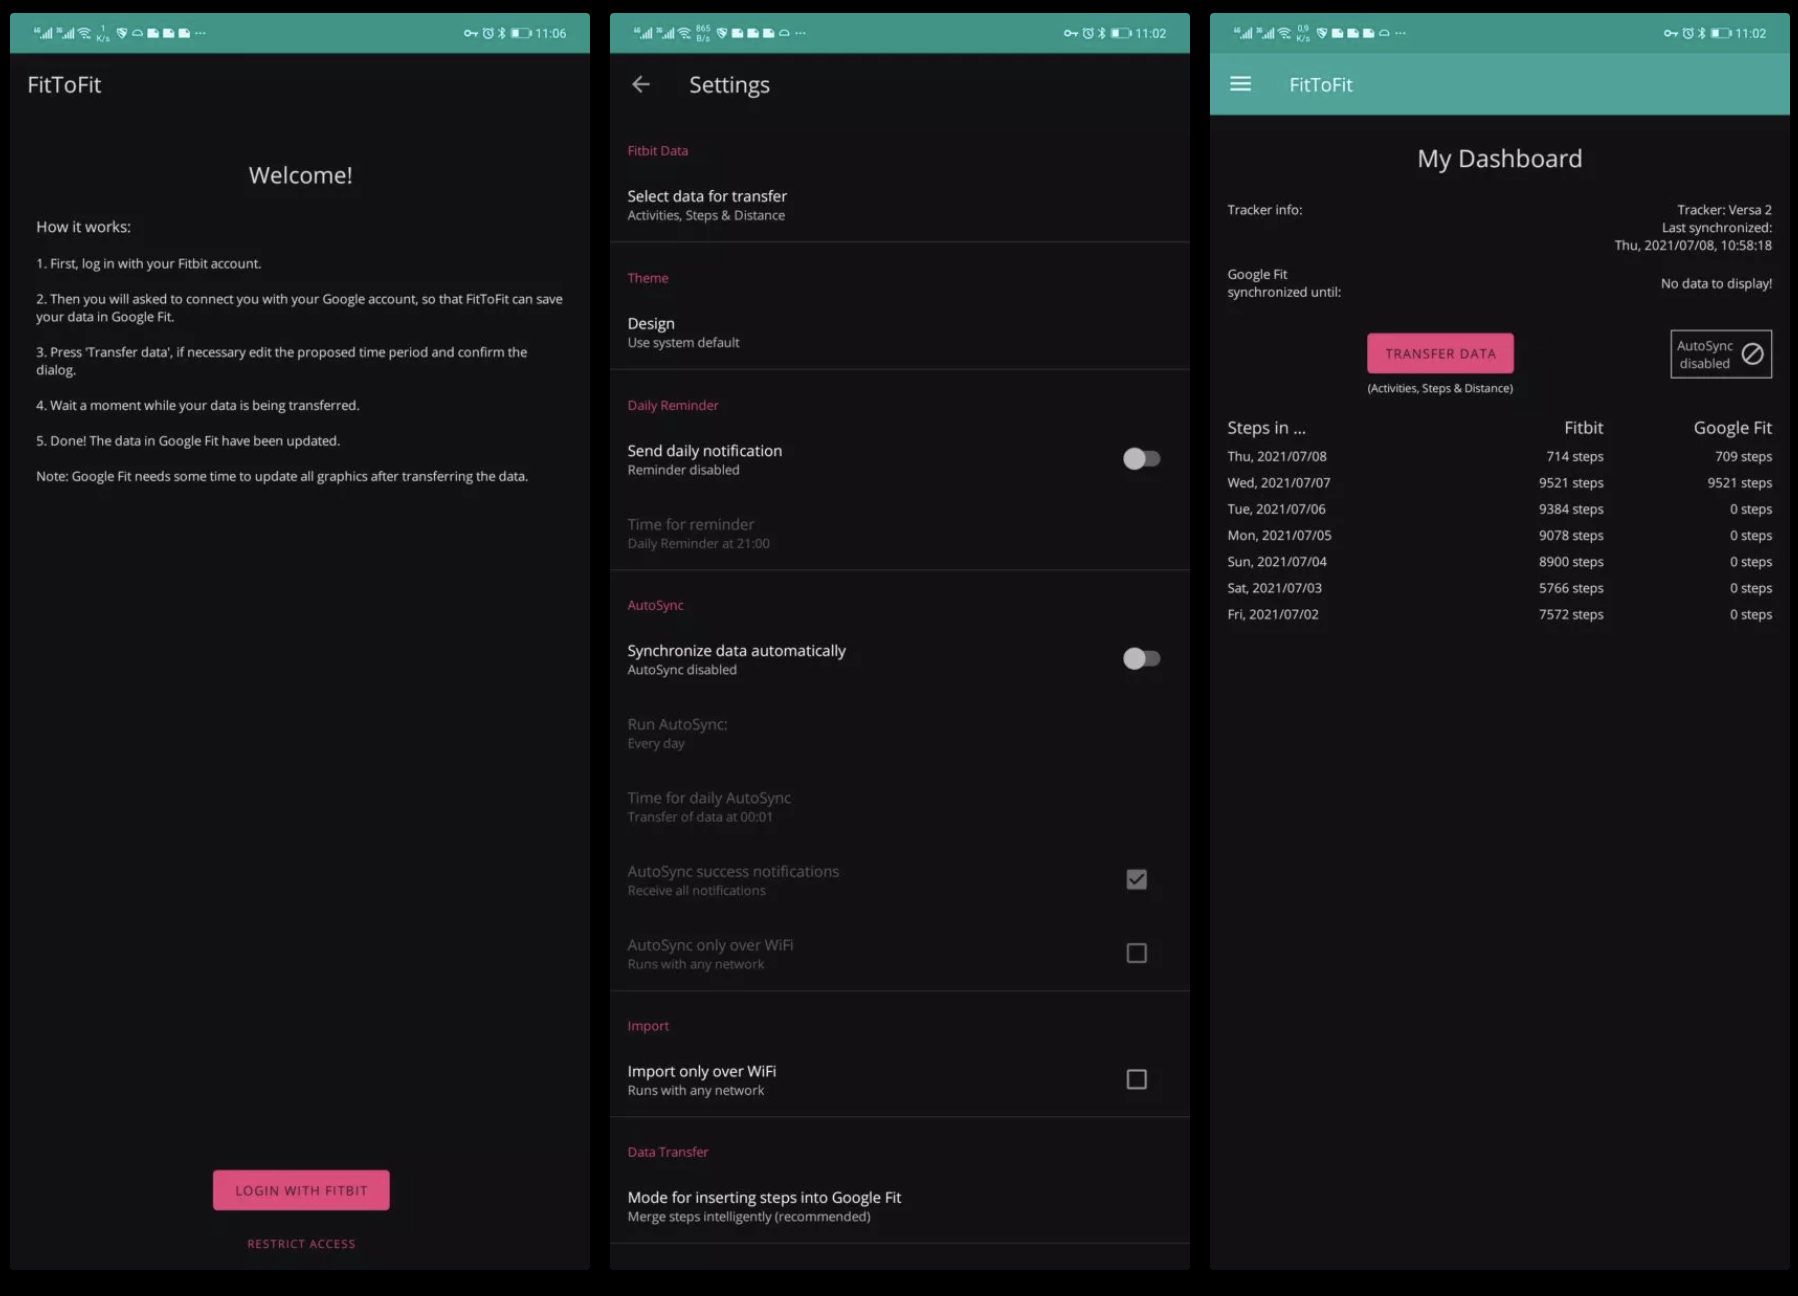Uncheck AutoSync success notifications checkbox
The image size is (1798, 1296).
pos(1136,880)
